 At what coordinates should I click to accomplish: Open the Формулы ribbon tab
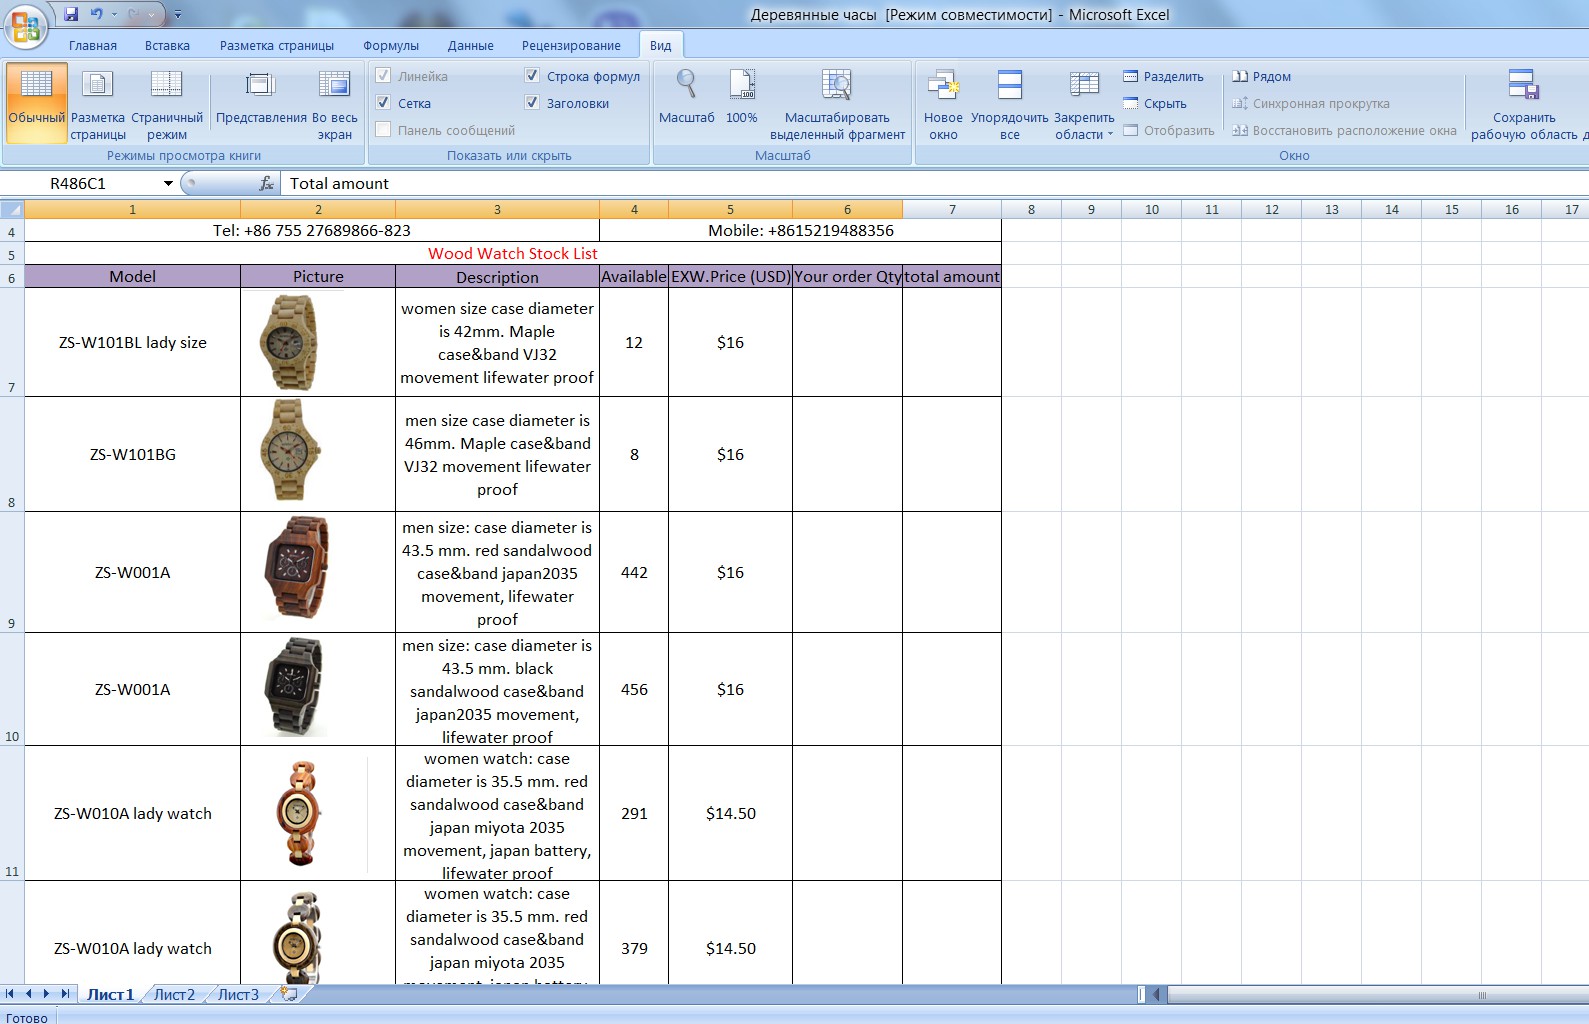point(391,45)
